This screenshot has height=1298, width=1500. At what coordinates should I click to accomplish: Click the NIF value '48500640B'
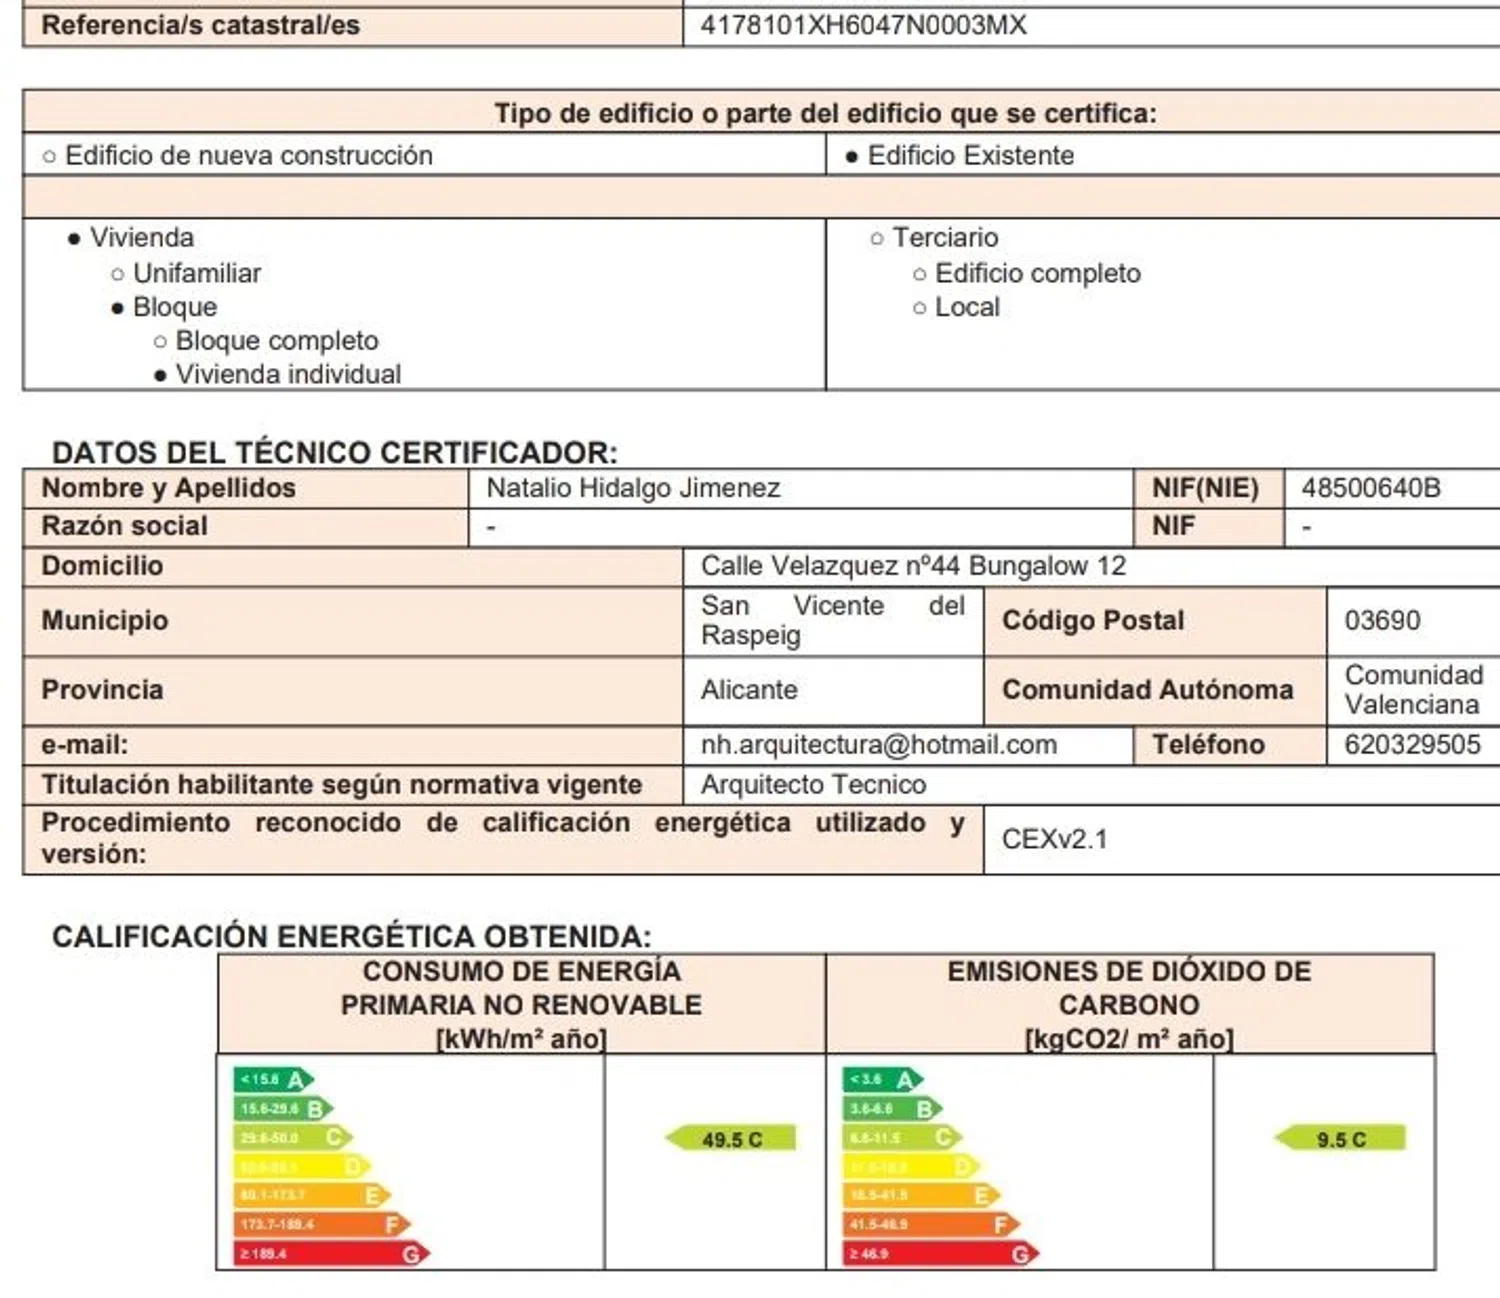coord(1371,488)
